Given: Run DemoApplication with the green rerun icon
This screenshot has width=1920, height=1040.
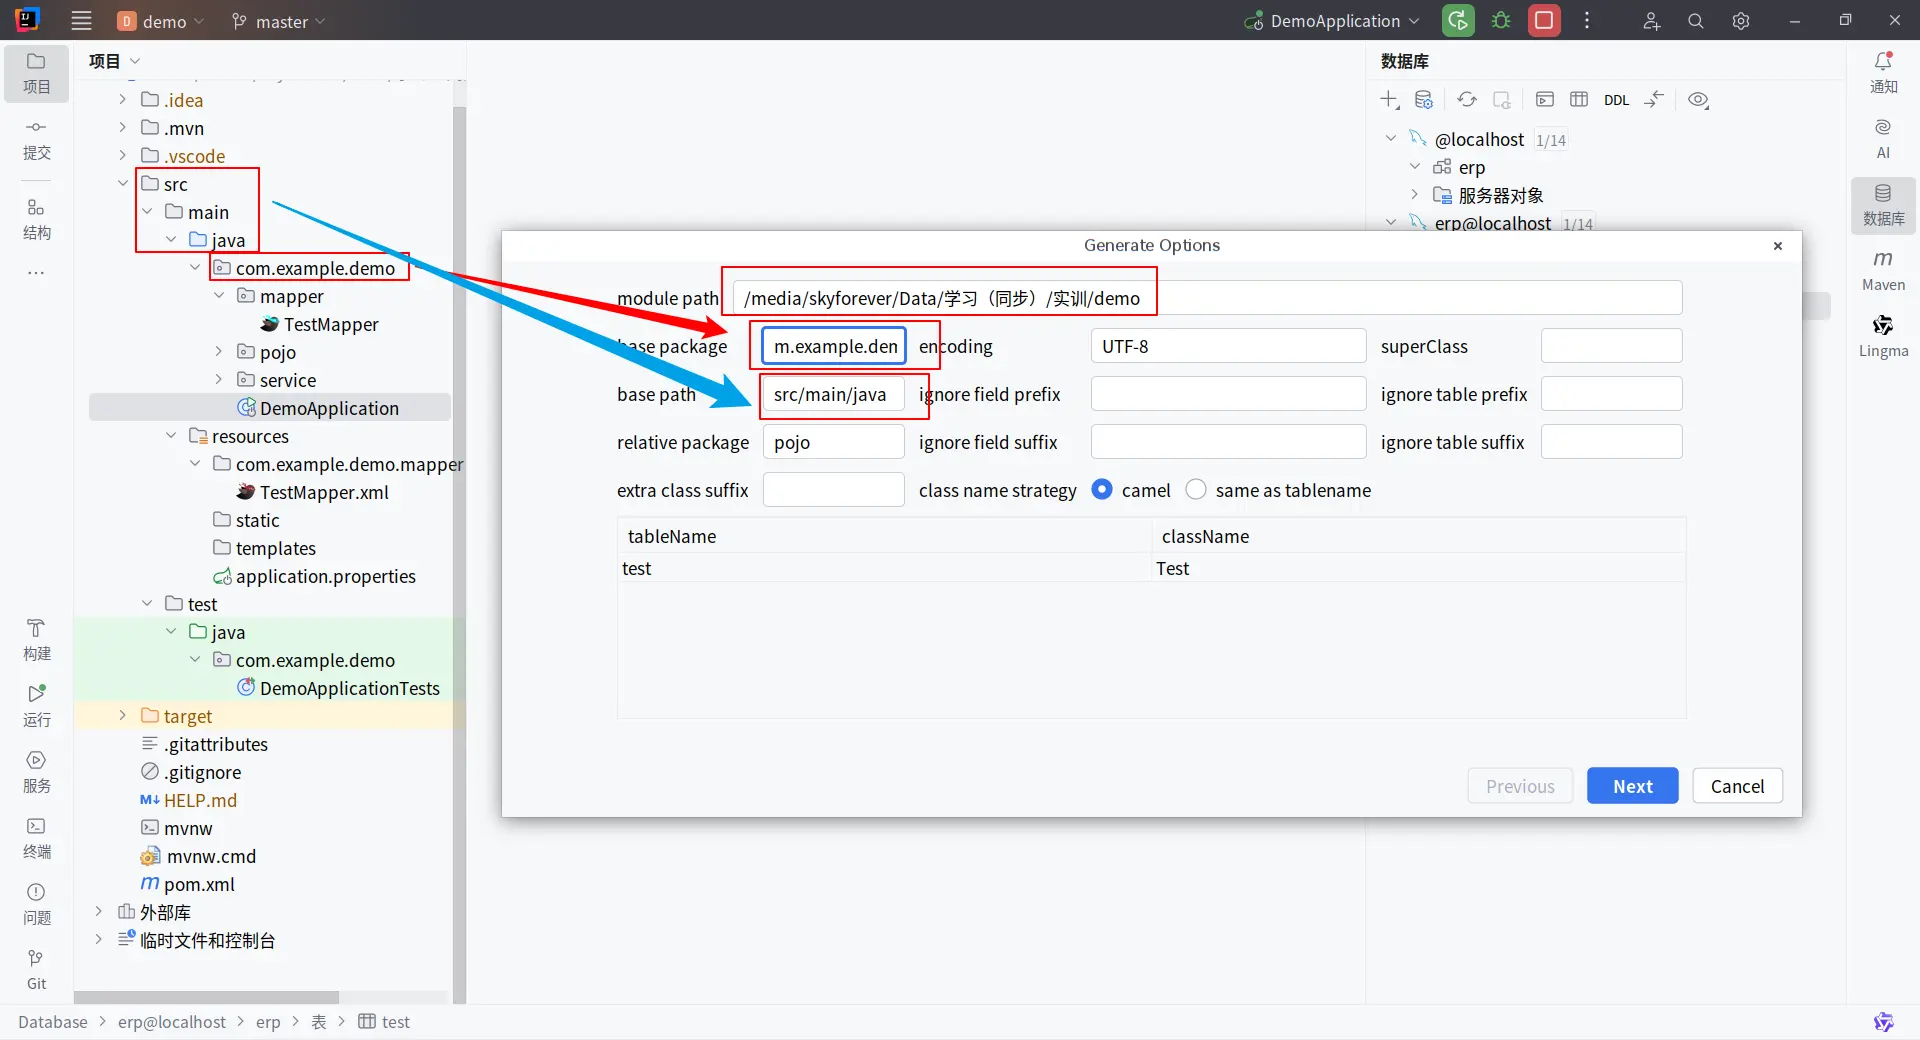Looking at the screenshot, I should [x=1458, y=21].
